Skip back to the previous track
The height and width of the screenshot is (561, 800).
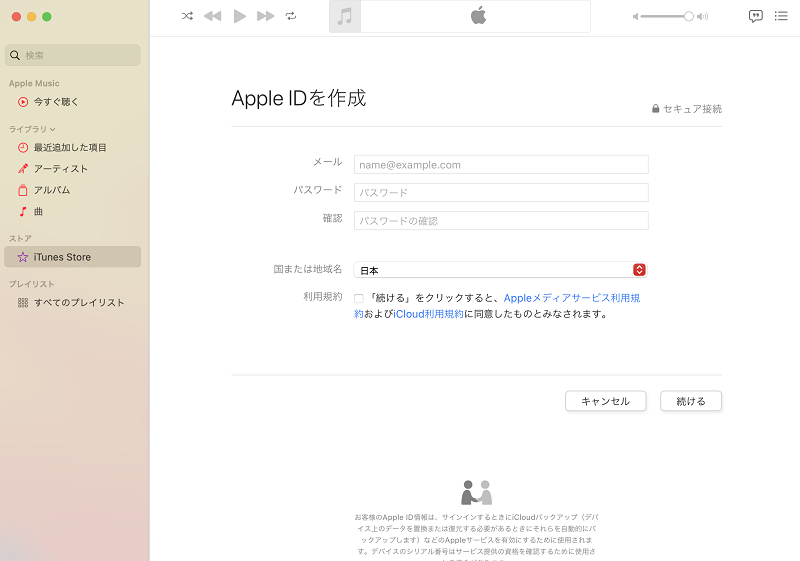point(212,16)
